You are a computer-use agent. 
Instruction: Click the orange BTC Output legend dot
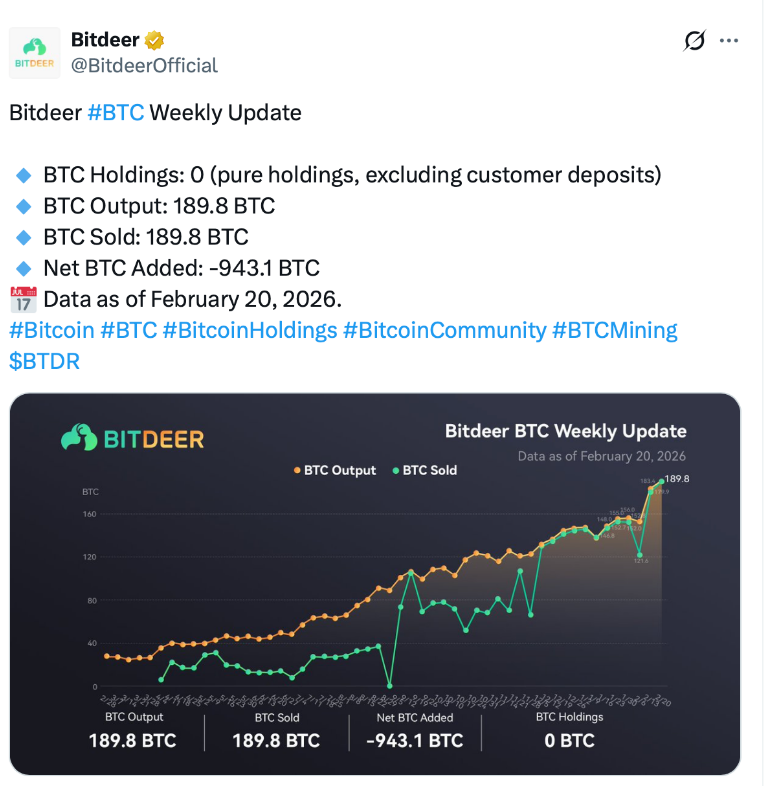(x=297, y=470)
